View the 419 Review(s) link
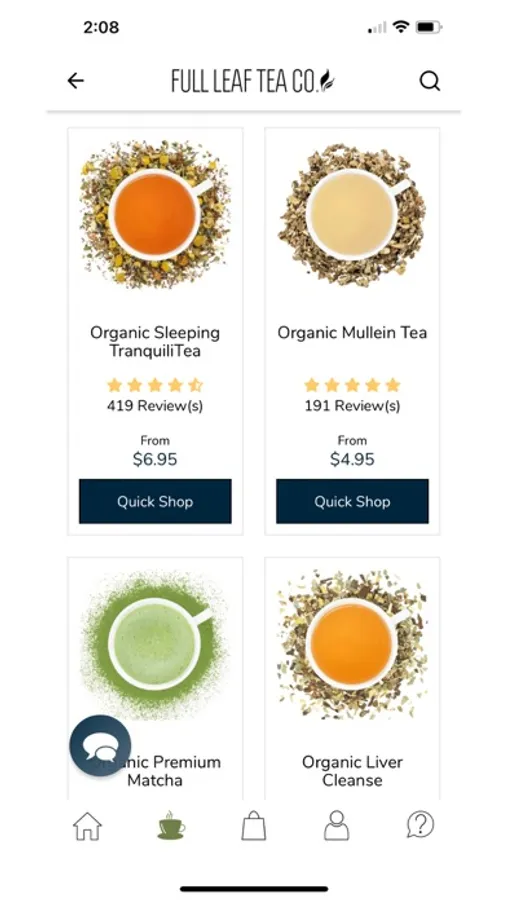Image resolution: width=507 pixels, height=900 pixels. pyautogui.click(x=155, y=406)
